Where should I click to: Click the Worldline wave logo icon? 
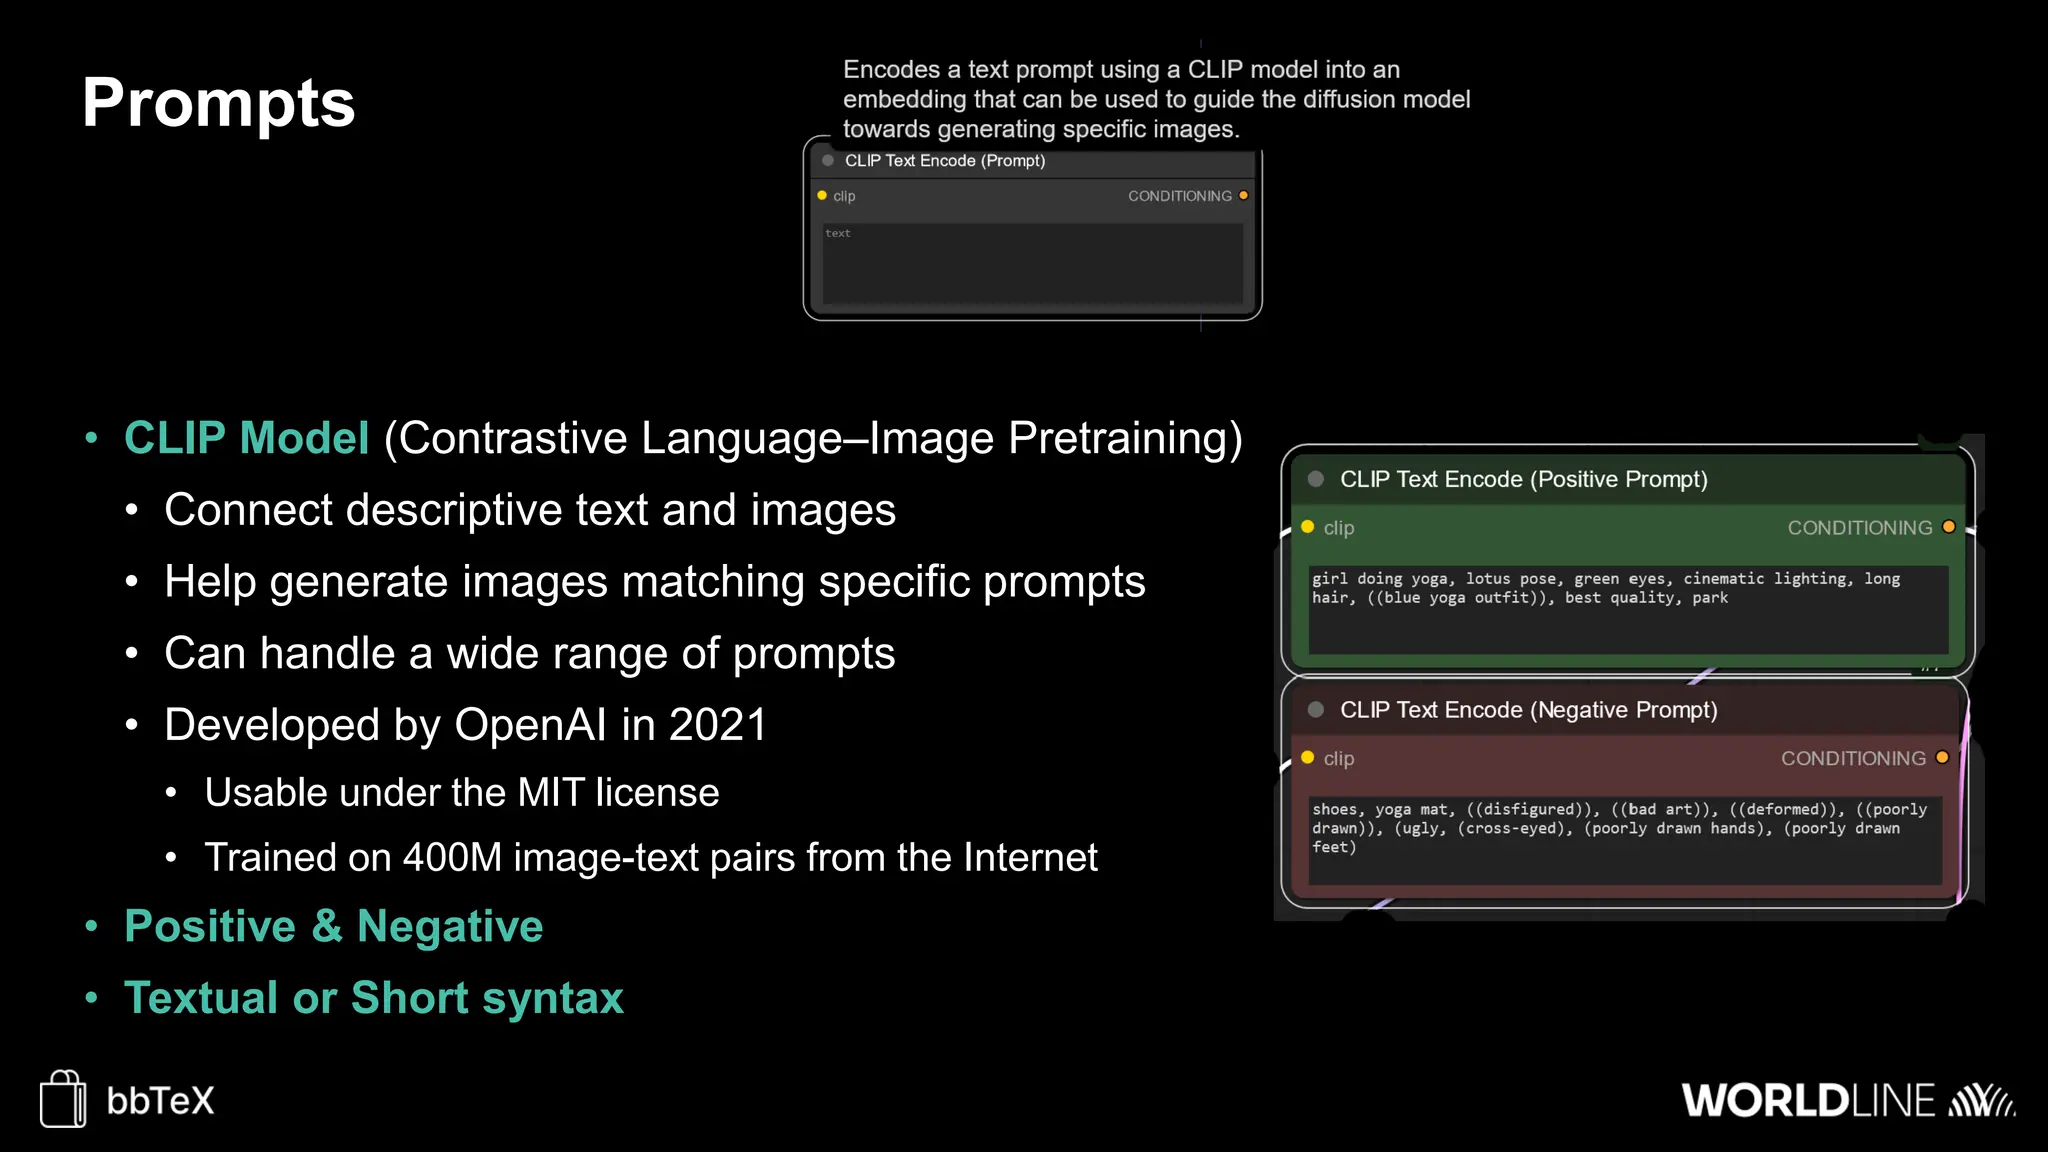pyautogui.click(x=1981, y=1100)
